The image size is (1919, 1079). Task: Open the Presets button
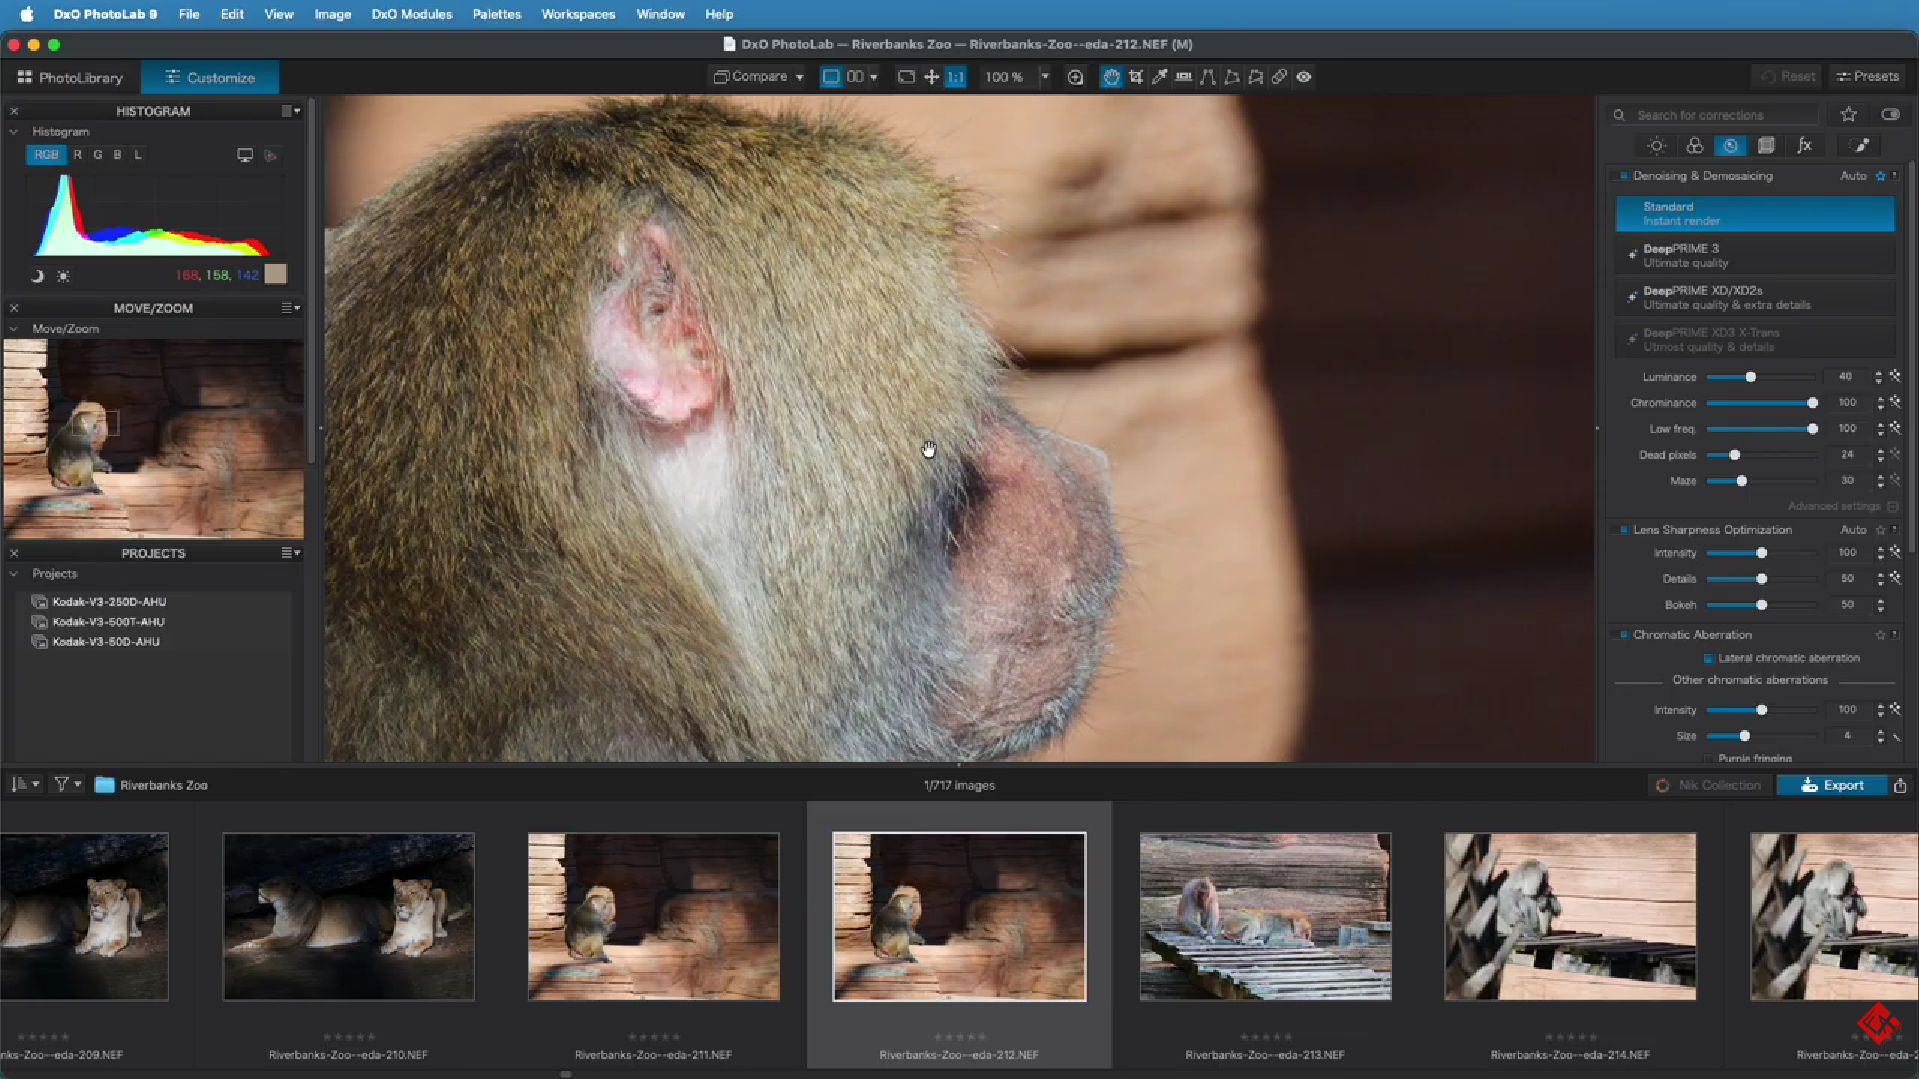[1868, 77]
